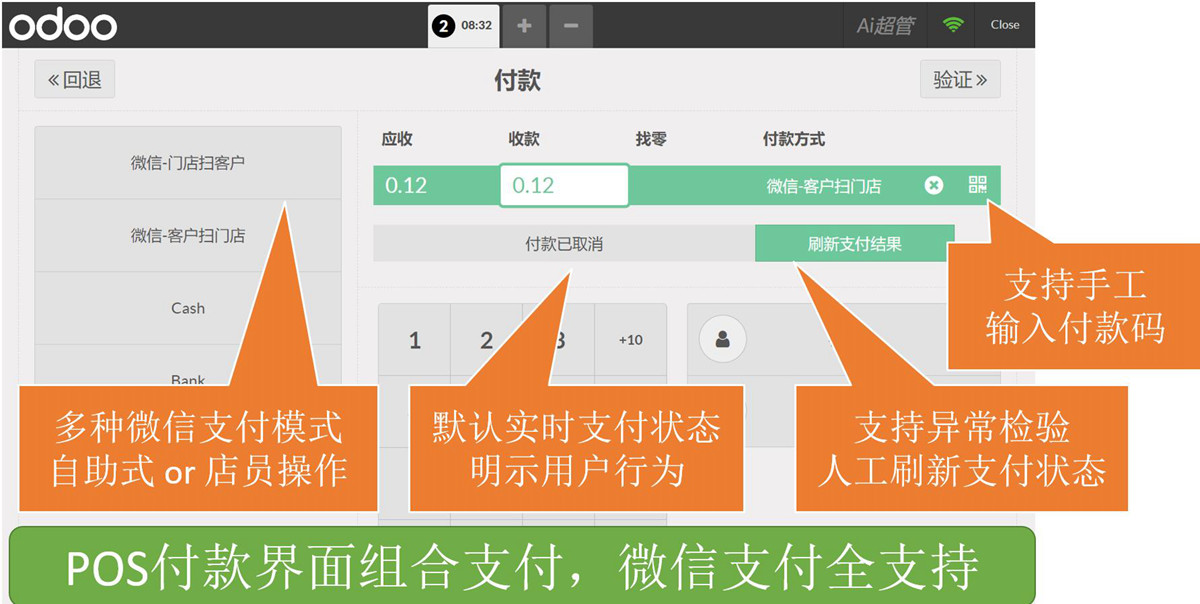Select 微信-客户扫门店 payment method in left list
The image size is (1200, 604).
click(188, 236)
